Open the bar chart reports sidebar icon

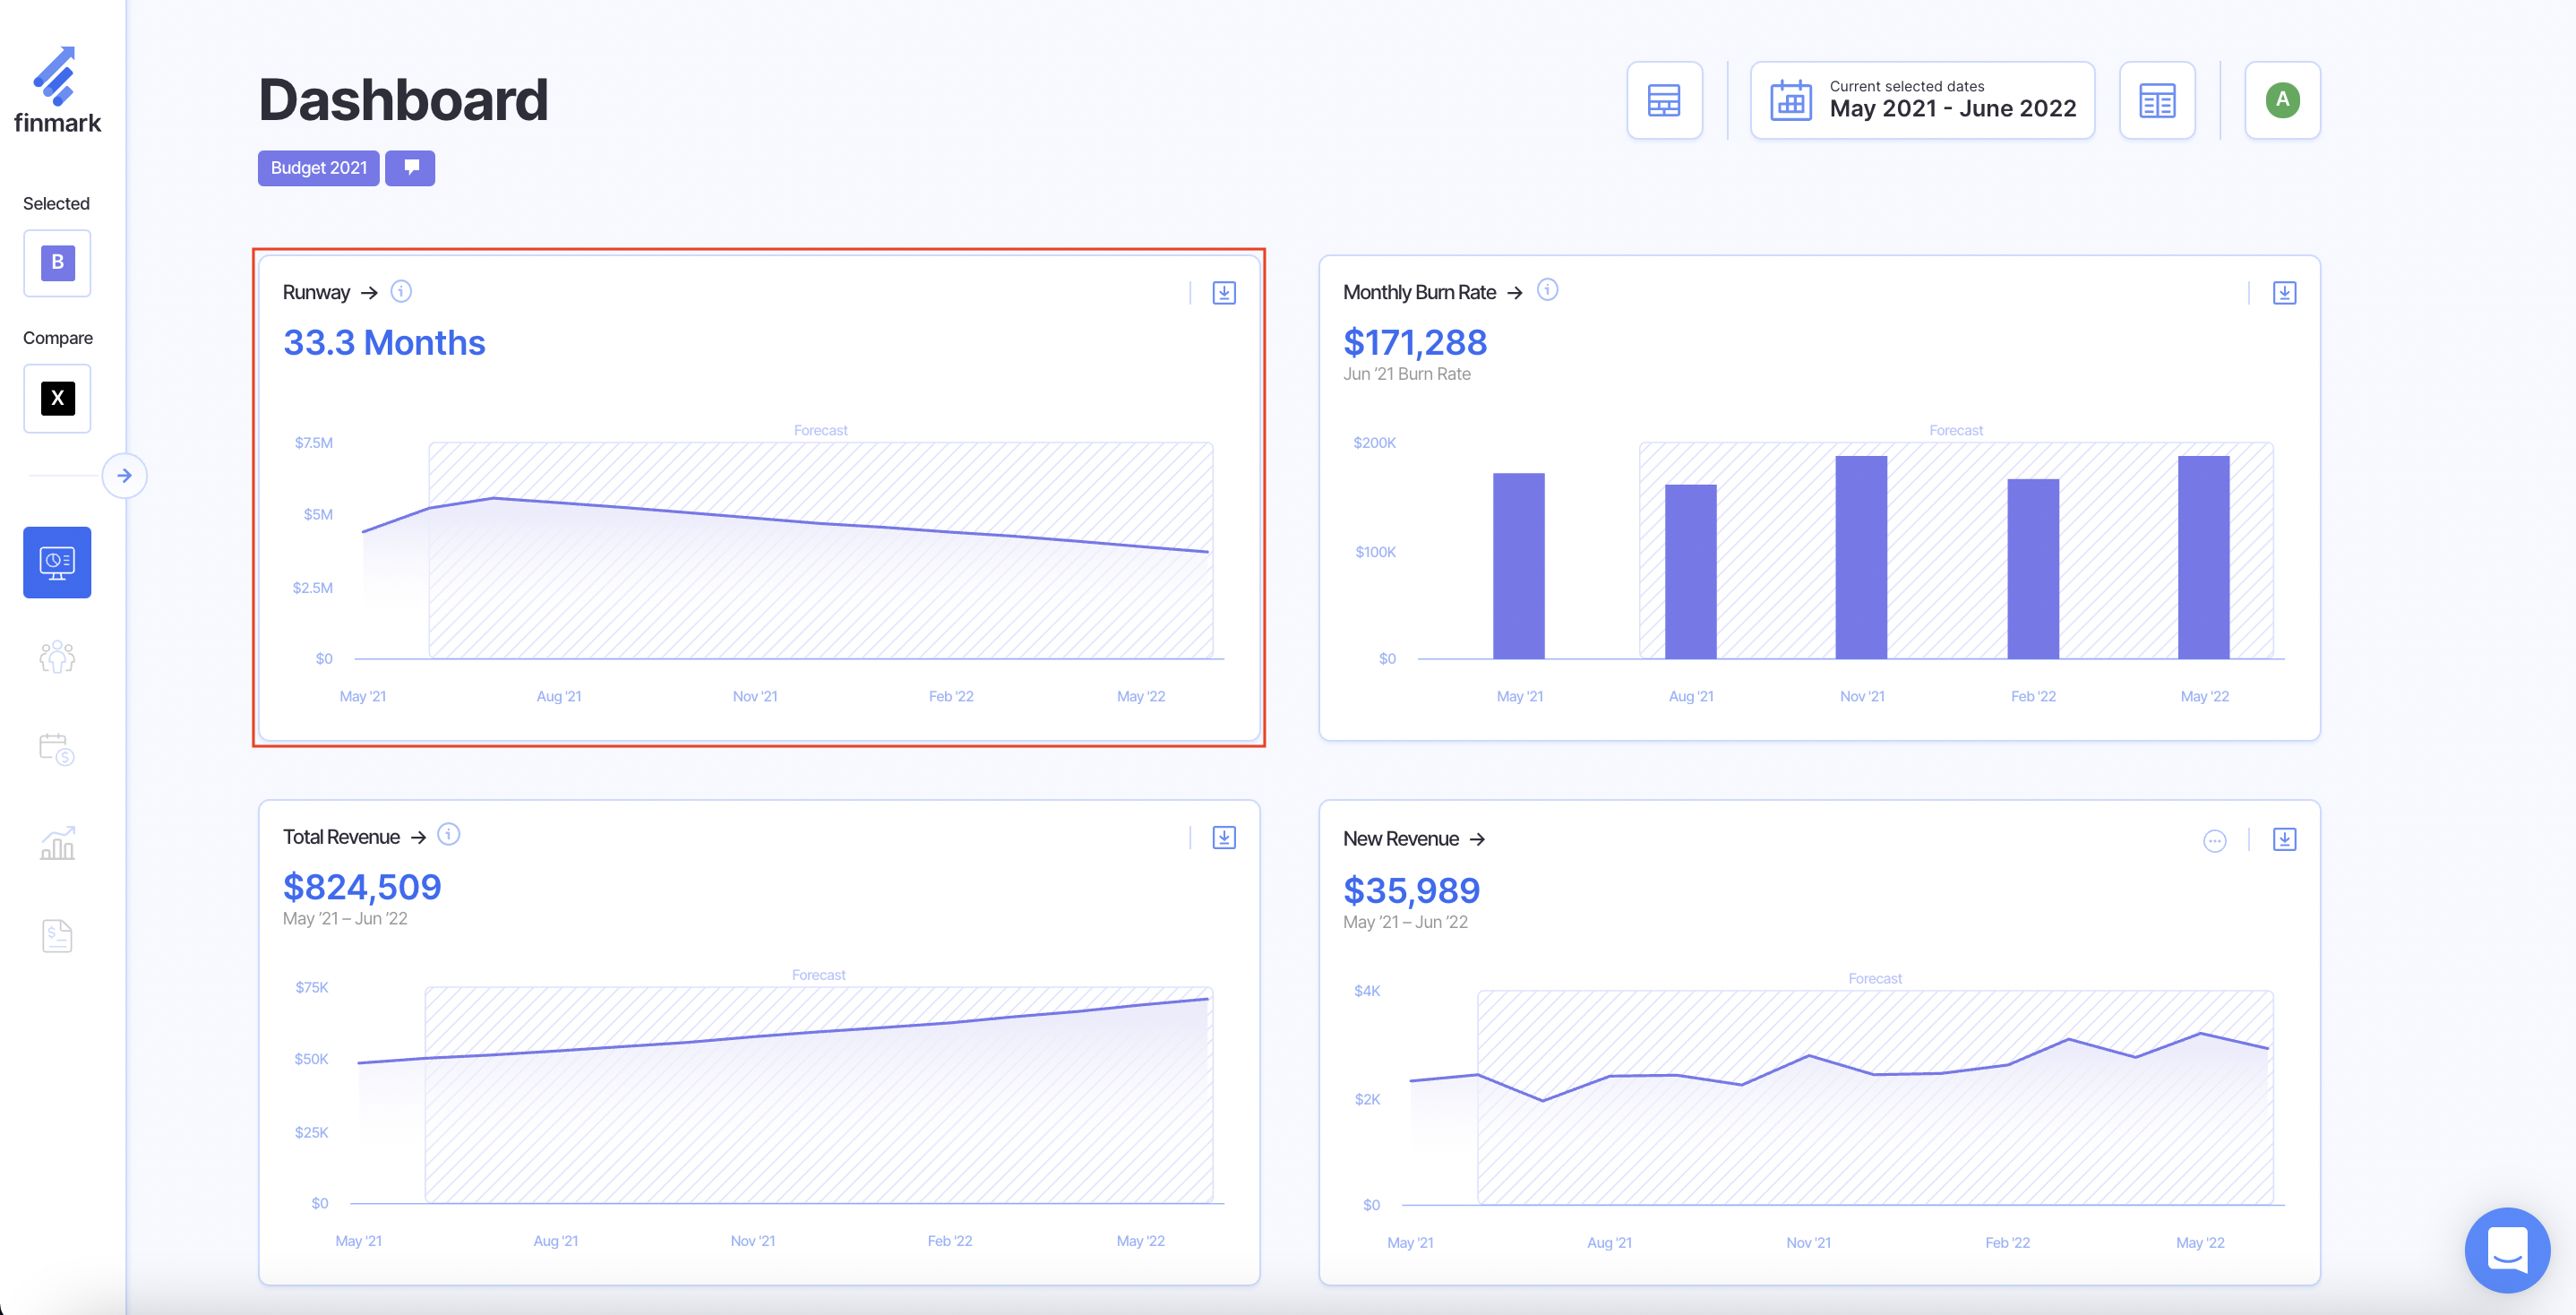pos(57,843)
